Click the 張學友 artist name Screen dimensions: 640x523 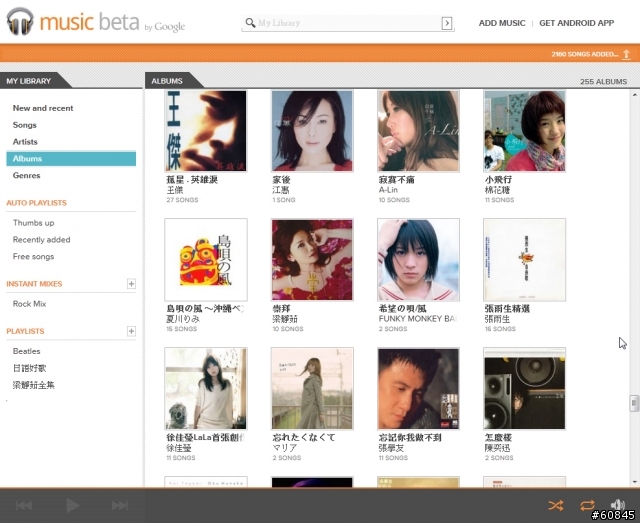(391, 448)
